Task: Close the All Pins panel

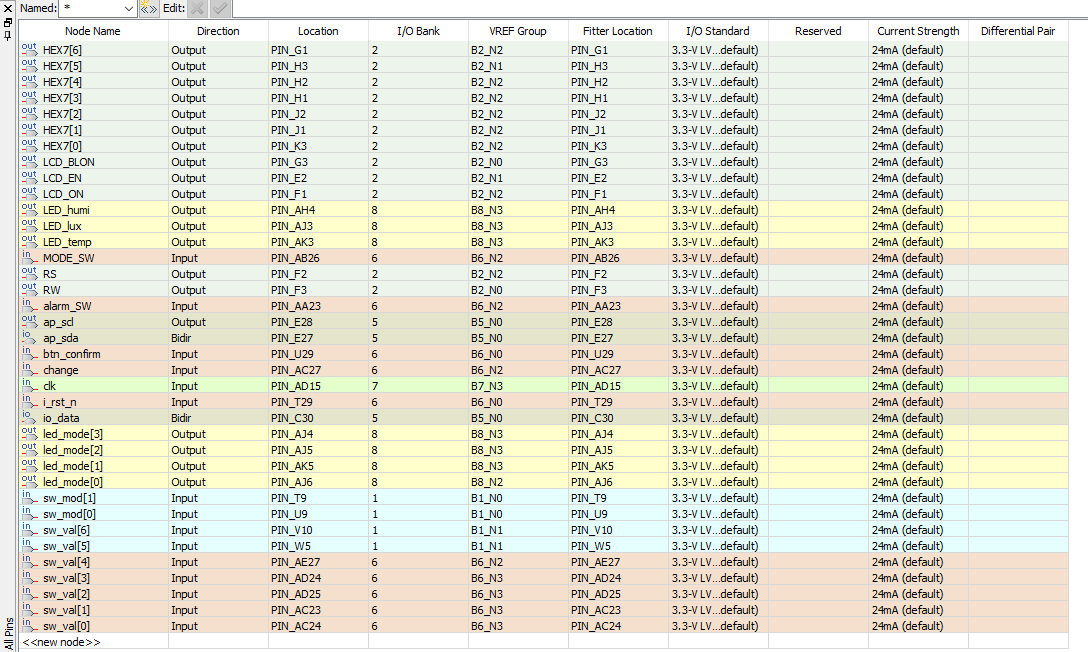Action: click(8, 8)
